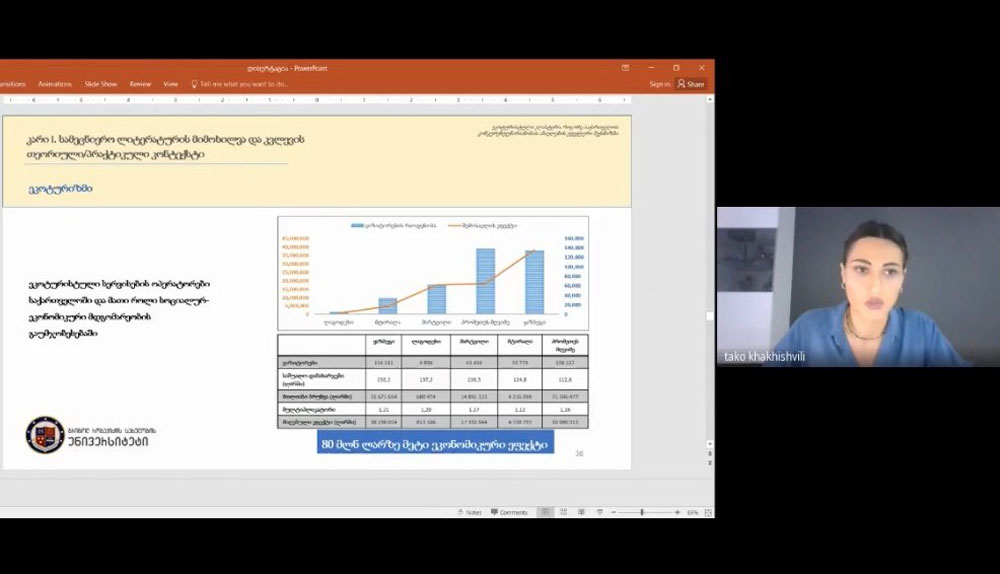Screen dimensions: 1000x574
Task: Click Fit slide to window icon
Action: (707, 512)
